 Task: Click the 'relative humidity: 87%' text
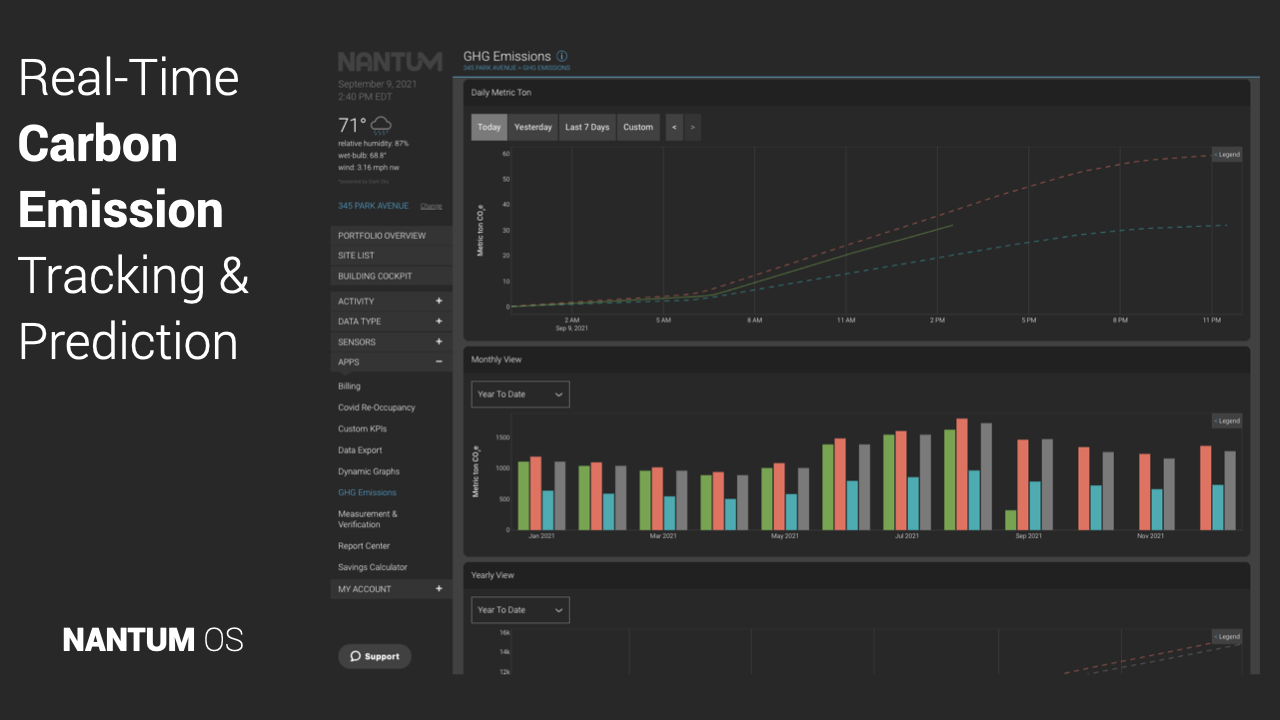coord(373,144)
